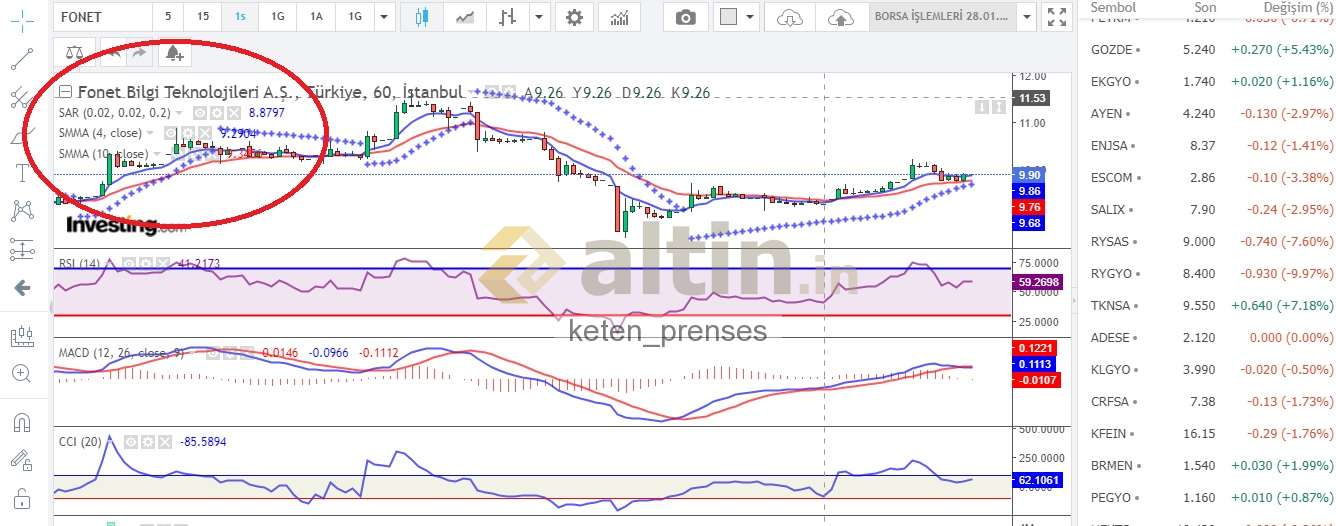The width and height of the screenshot is (1336, 526).
Task: Select the measure tool icon
Action: [21, 337]
